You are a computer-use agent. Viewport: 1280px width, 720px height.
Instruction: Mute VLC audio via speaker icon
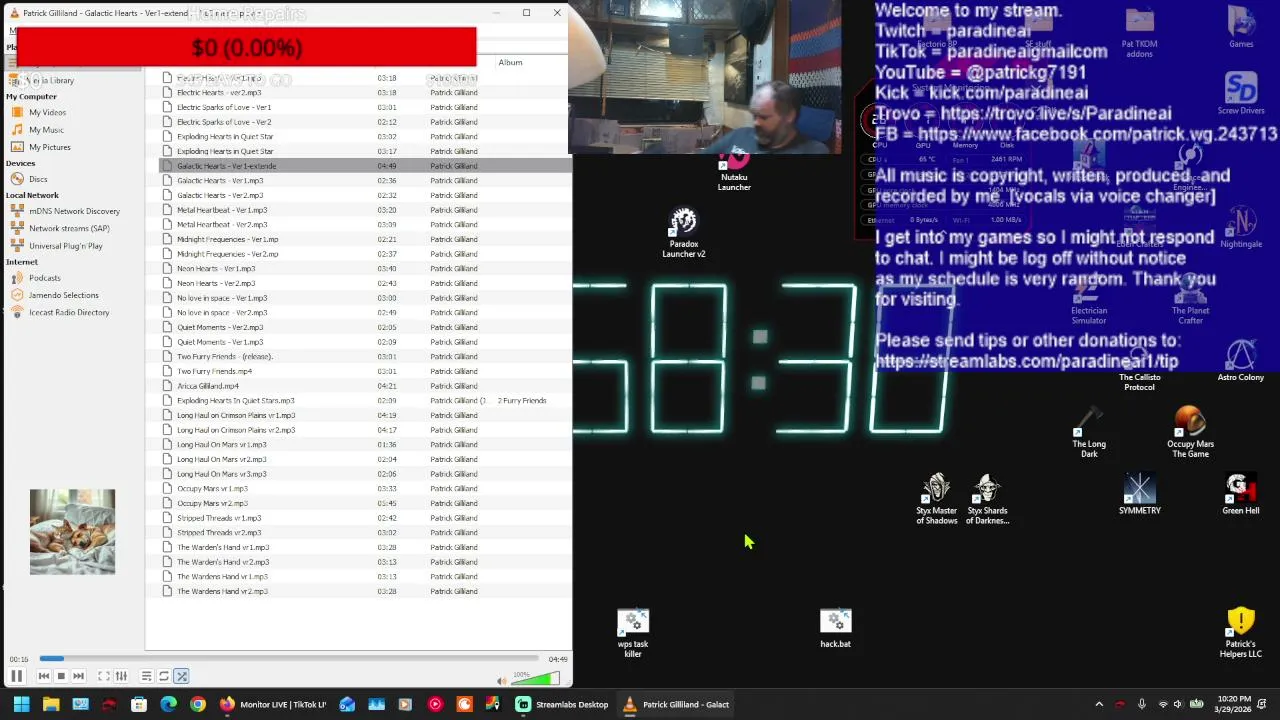coord(502,681)
